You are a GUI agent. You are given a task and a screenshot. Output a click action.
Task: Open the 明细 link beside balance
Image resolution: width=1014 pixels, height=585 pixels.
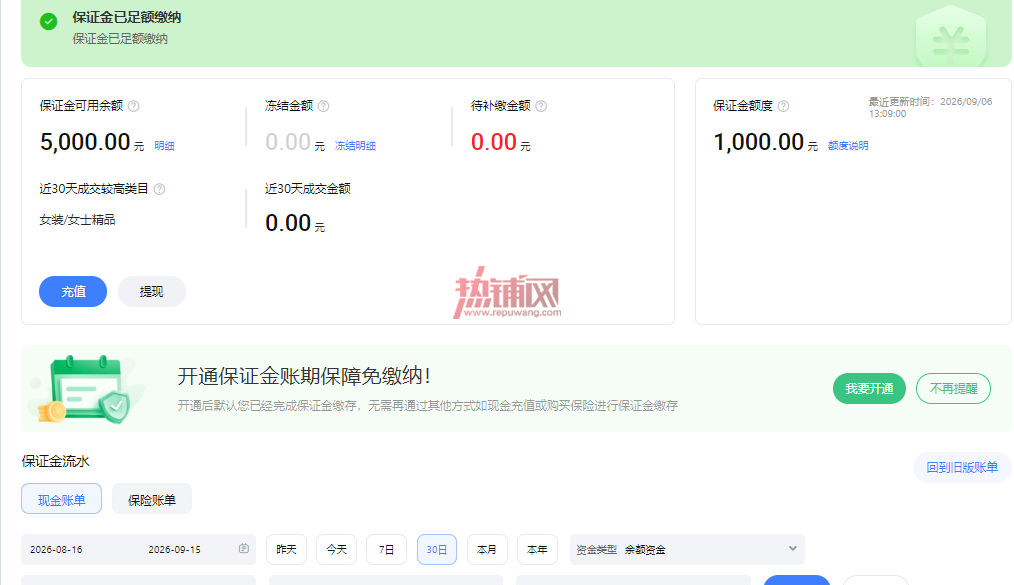(164, 146)
